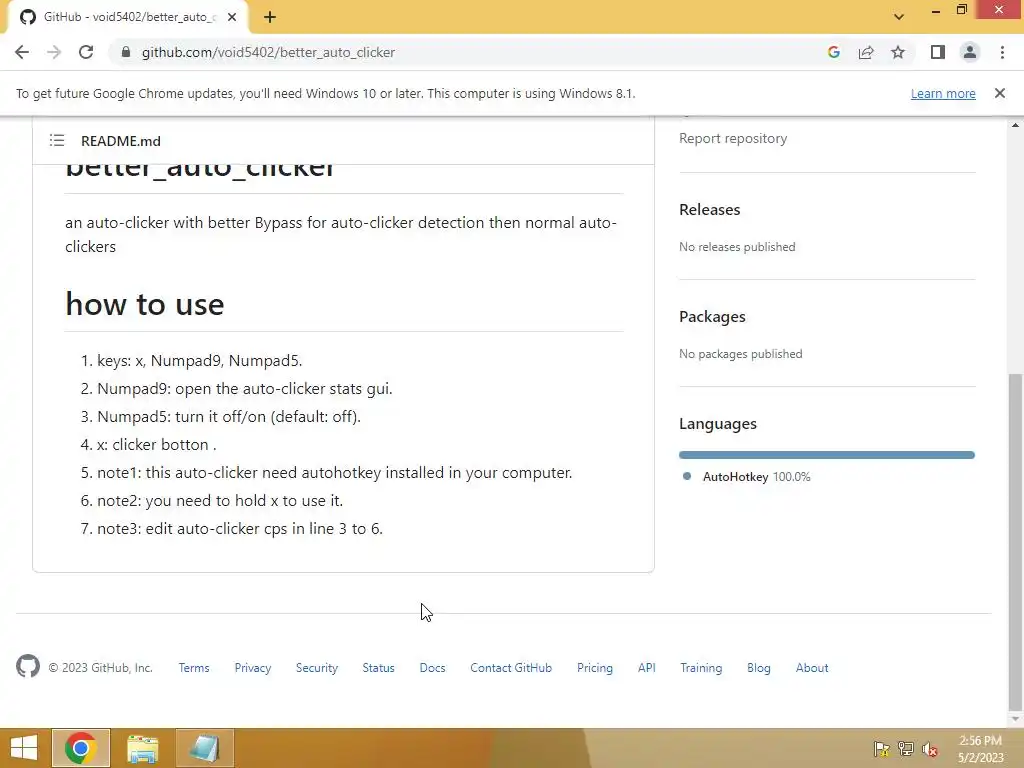Open the Security footer link

pos(317,668)
